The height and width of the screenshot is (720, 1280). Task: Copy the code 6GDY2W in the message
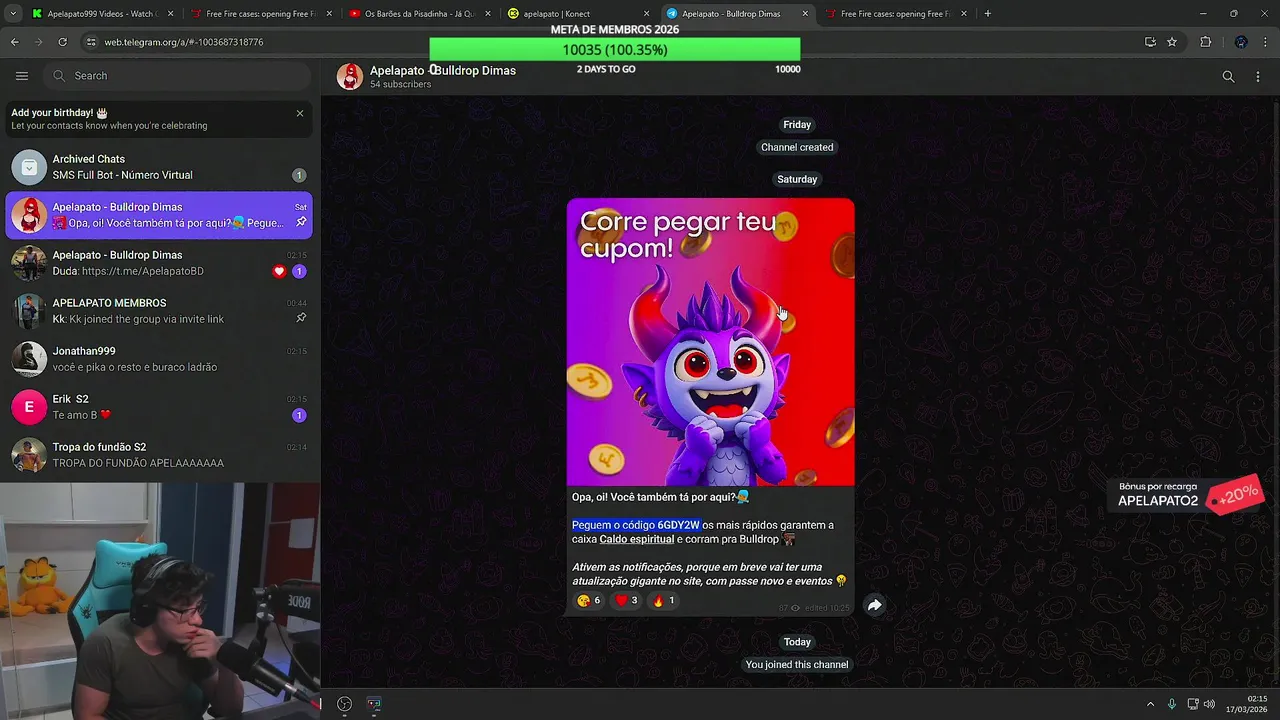coord(678,525)
